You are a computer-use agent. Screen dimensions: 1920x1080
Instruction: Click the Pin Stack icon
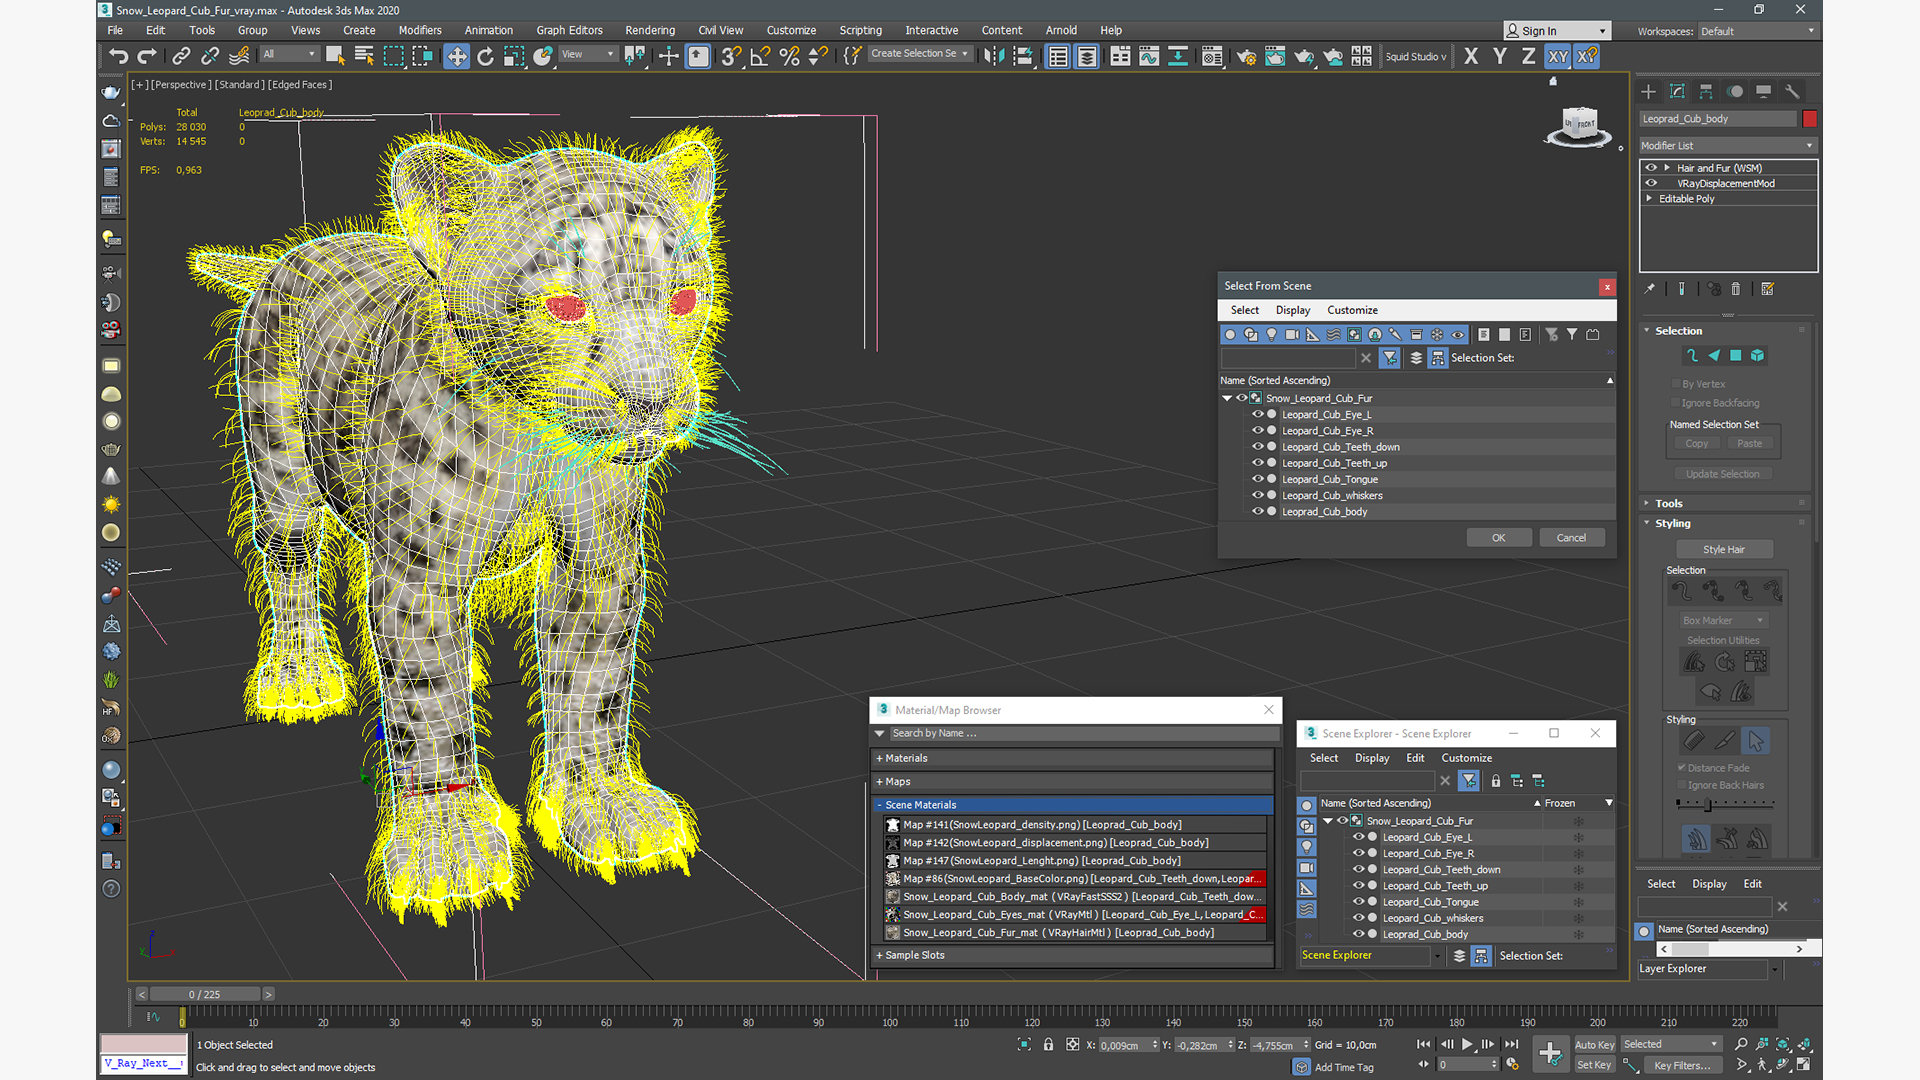point(1650,289)
